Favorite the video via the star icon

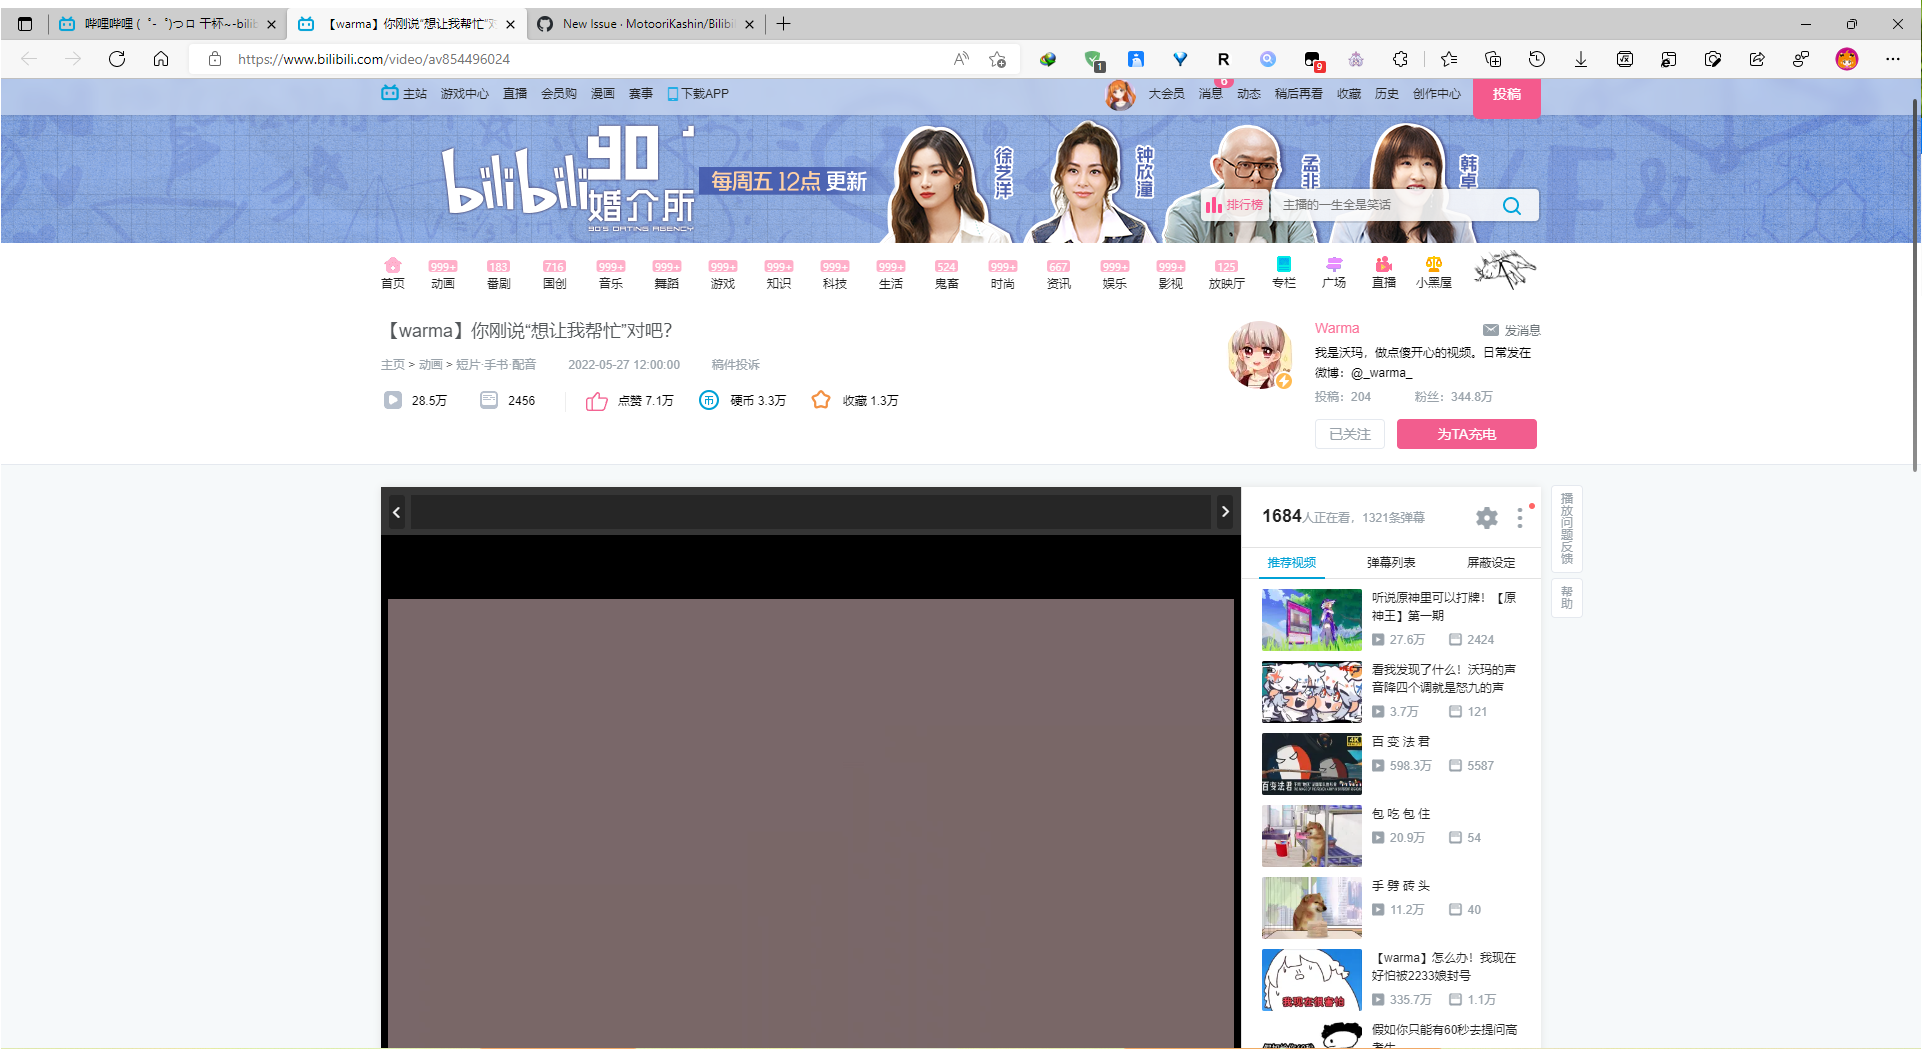point(821,400)
